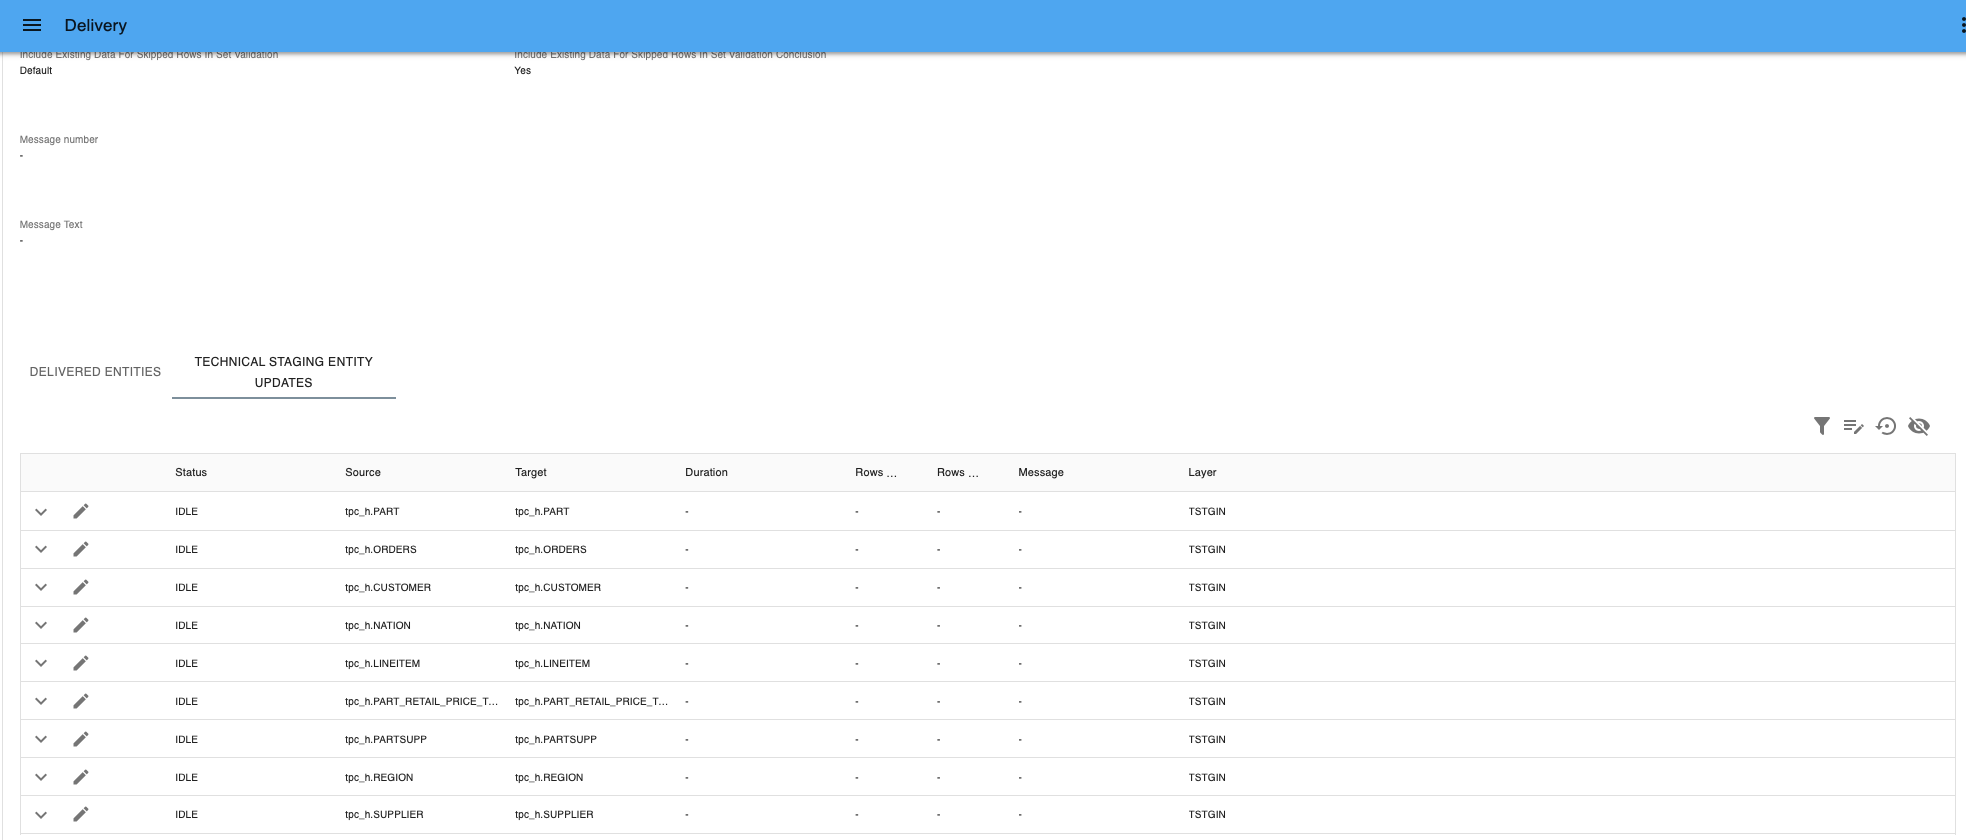Click the restore history icon above table
Viewport: 1966px width, 840px height.
1886,426
